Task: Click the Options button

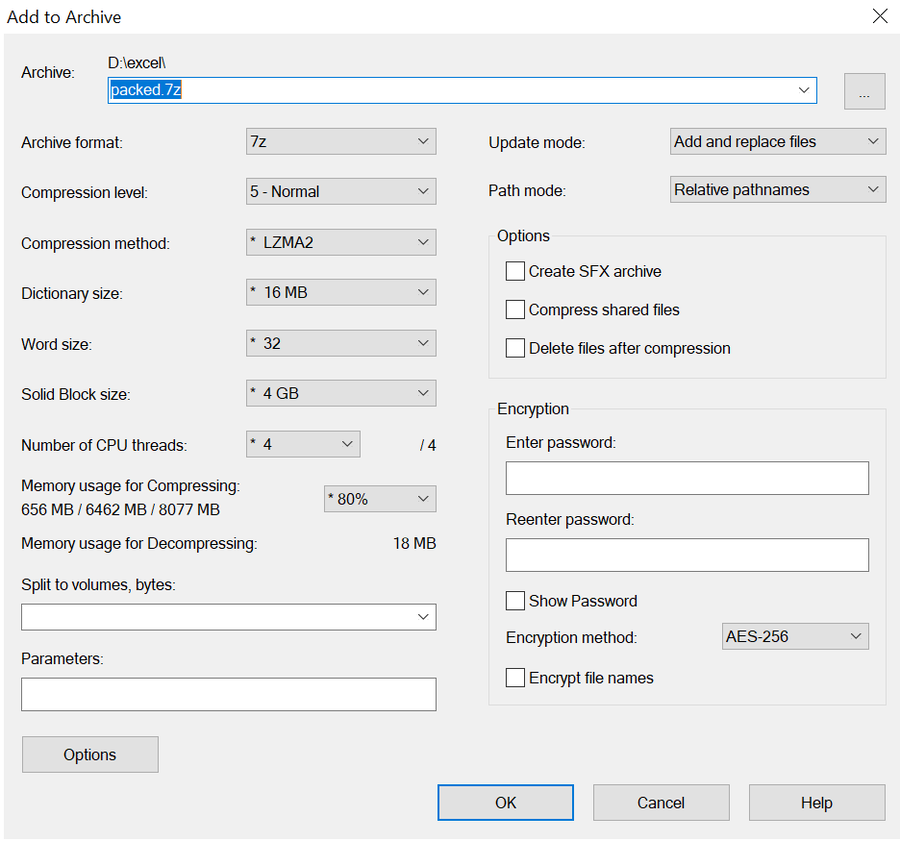Action: [90, 754]
